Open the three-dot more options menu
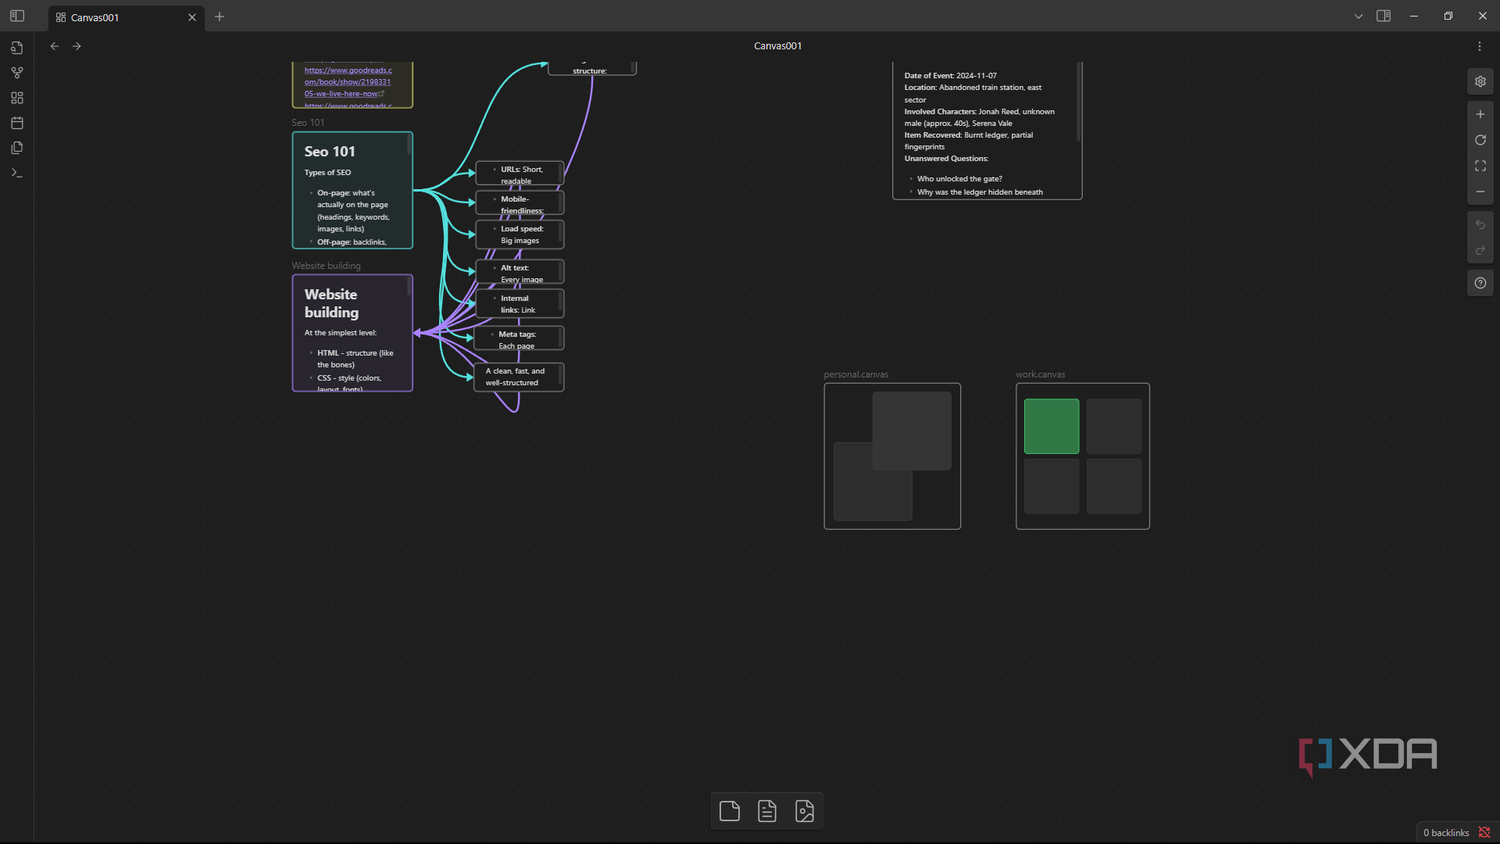The image size is (1500, 844). tap(1480, 46)
